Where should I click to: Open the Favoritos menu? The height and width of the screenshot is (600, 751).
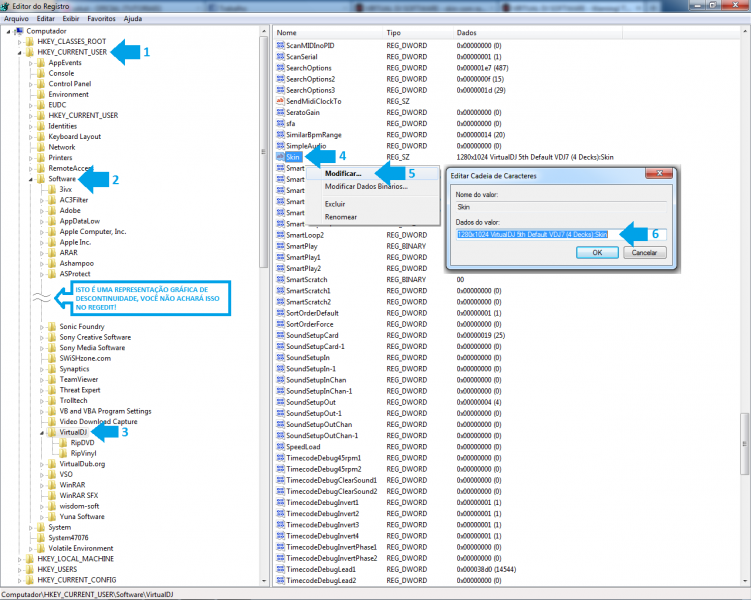[x=101, y=19]
